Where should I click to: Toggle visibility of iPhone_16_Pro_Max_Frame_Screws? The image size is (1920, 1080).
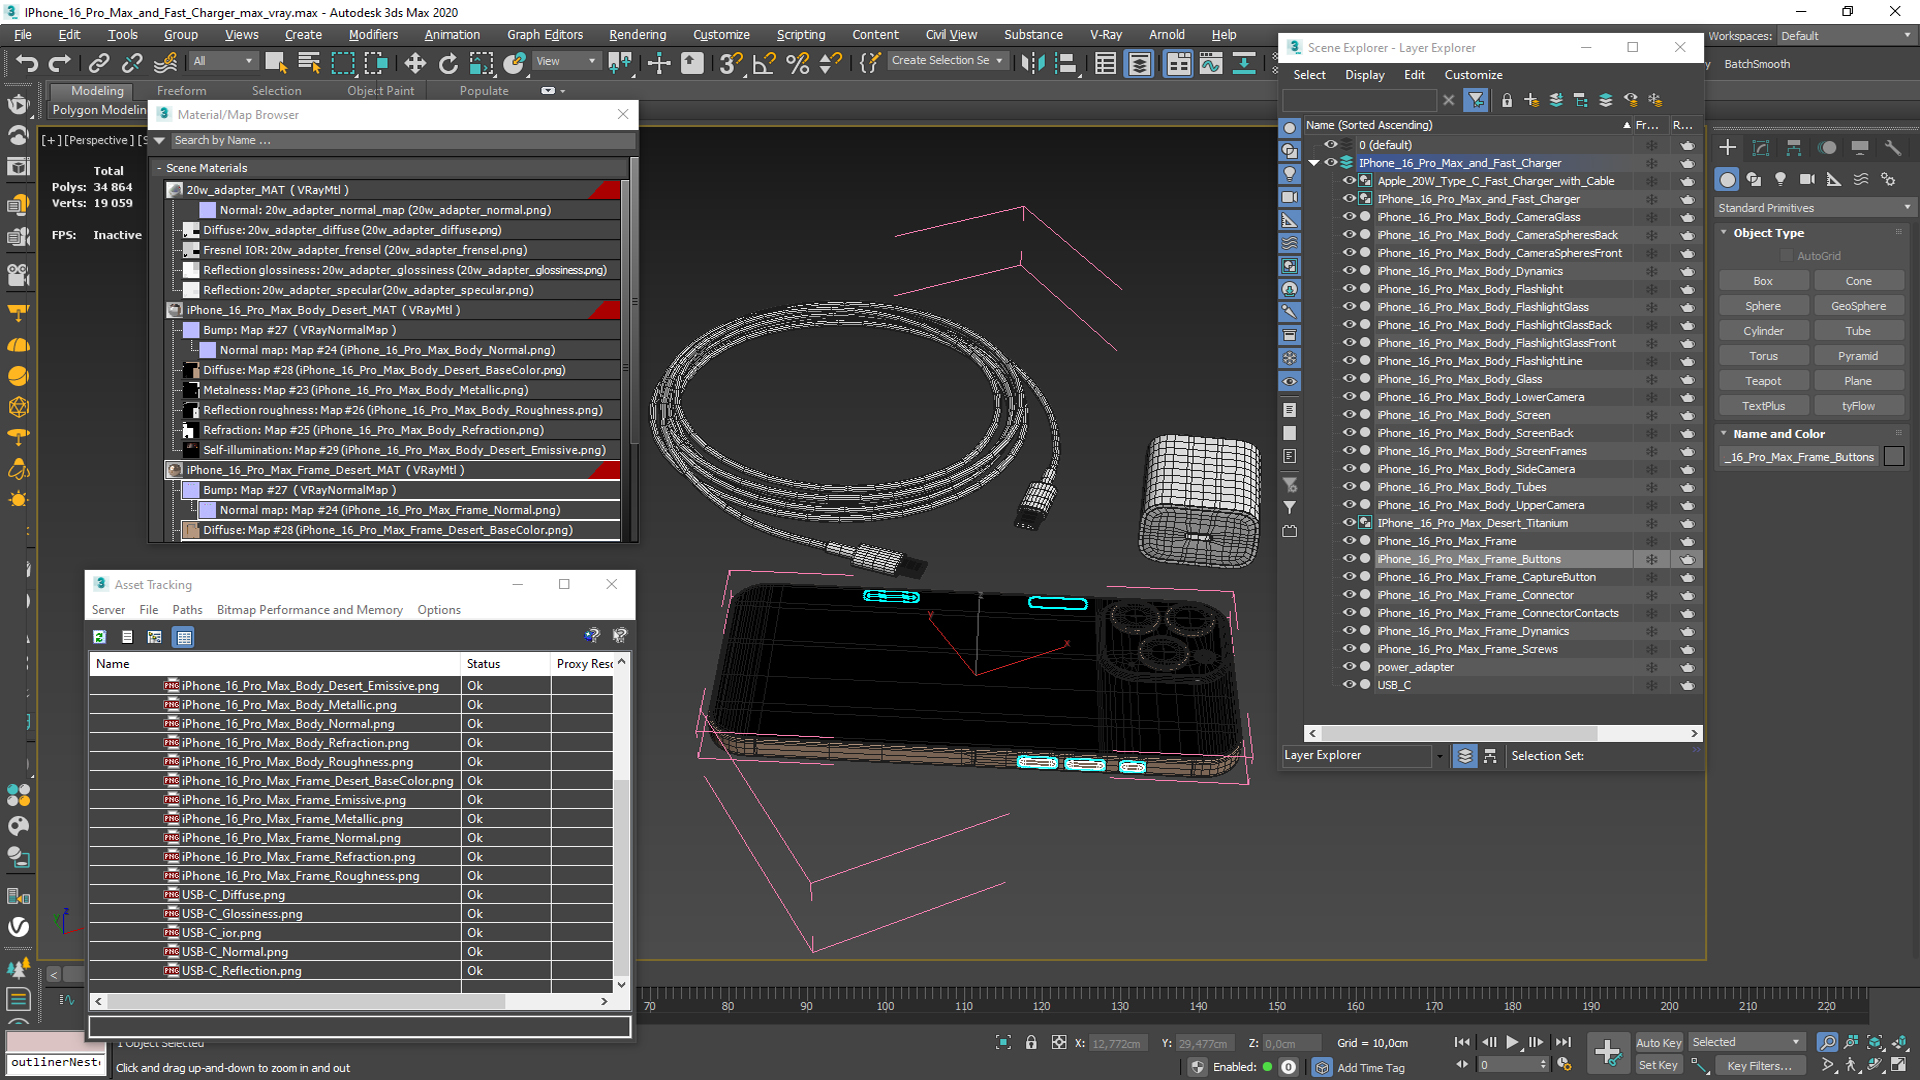1349,649
